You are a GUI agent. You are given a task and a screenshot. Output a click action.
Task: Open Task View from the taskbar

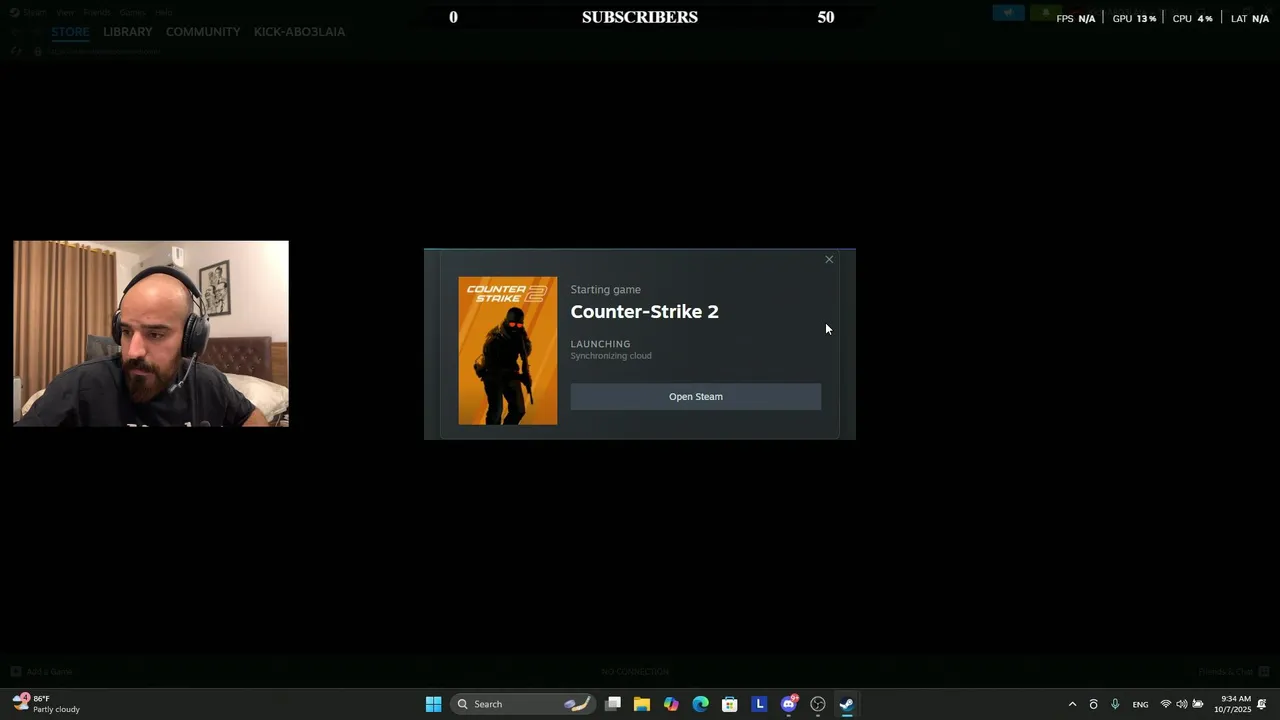[x=613, y=704]
